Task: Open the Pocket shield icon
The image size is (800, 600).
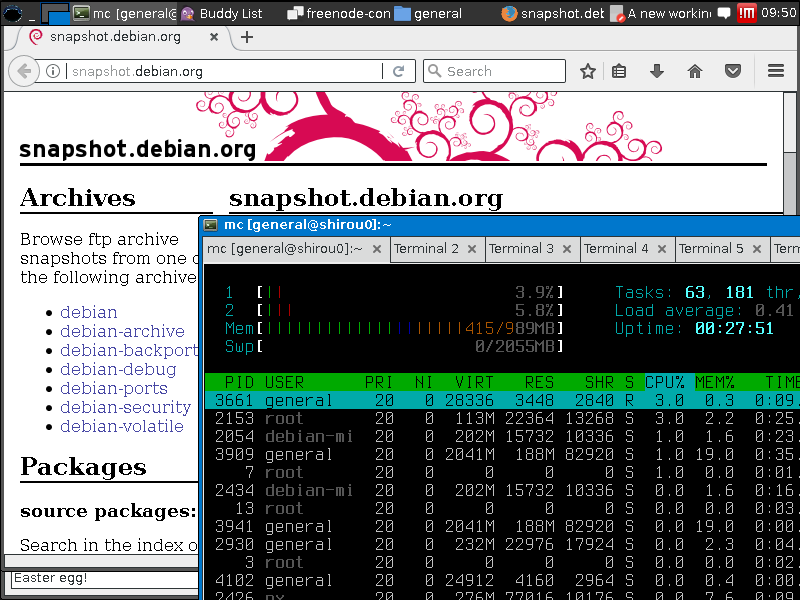Action: click(733, 71)
